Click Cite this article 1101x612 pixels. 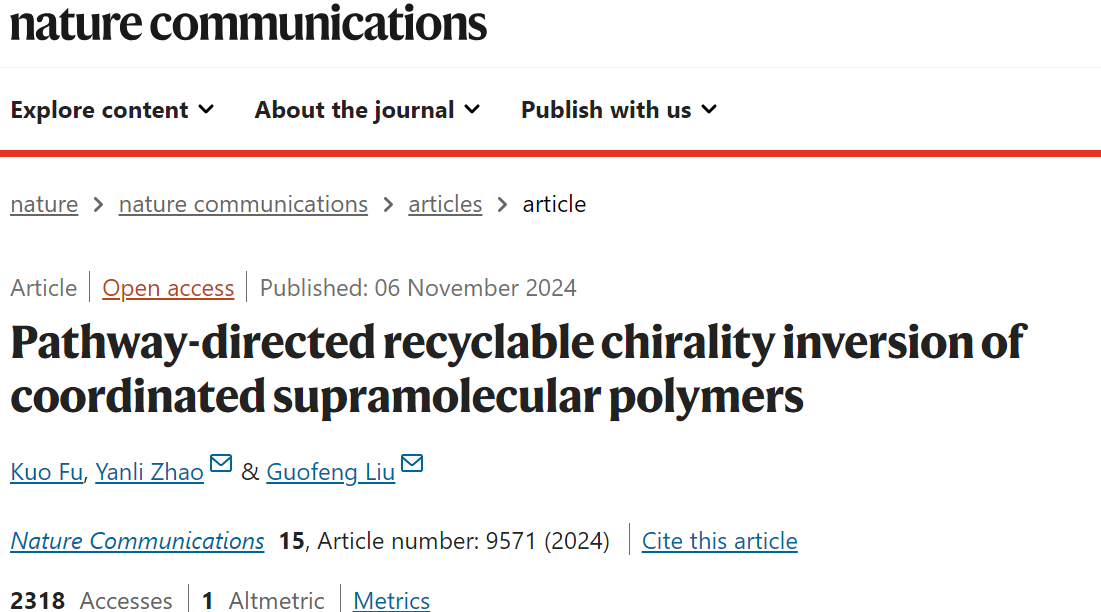pyautogui.click(x=720, y=541)
